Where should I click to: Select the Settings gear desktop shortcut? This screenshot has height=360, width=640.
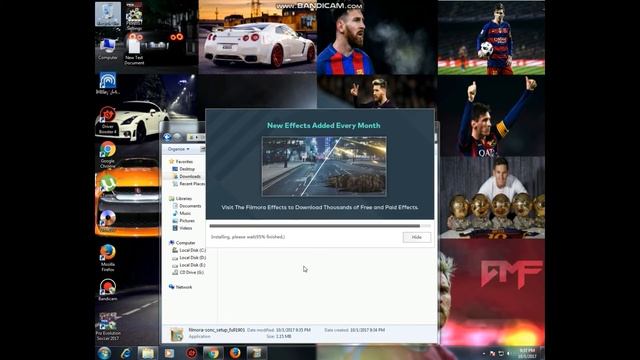coord(134,17)
